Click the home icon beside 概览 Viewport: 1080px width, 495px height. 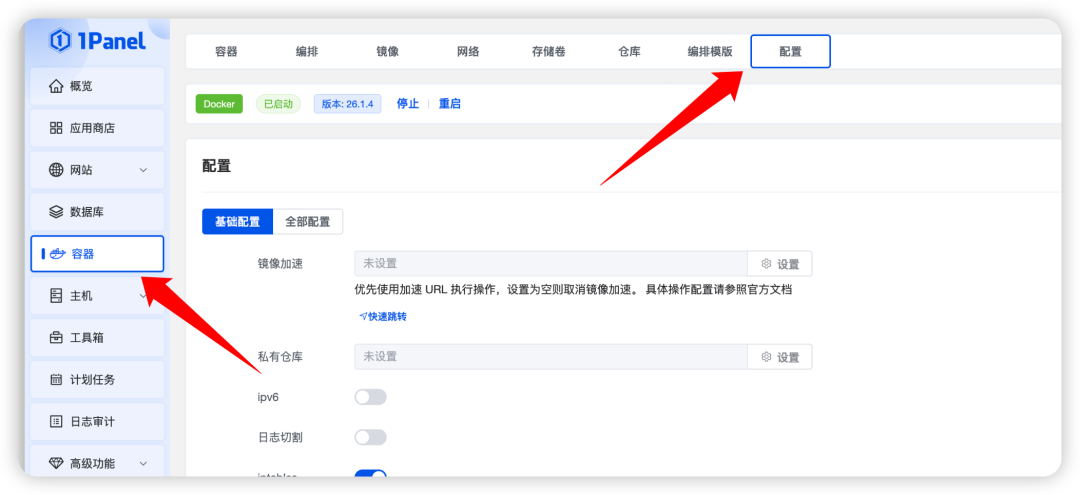click(x=56, y=86)
